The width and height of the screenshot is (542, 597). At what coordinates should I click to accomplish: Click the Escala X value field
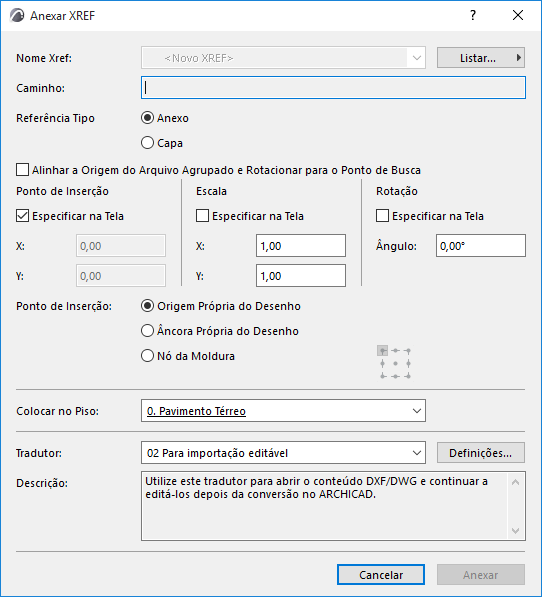[x=301, y=246]
